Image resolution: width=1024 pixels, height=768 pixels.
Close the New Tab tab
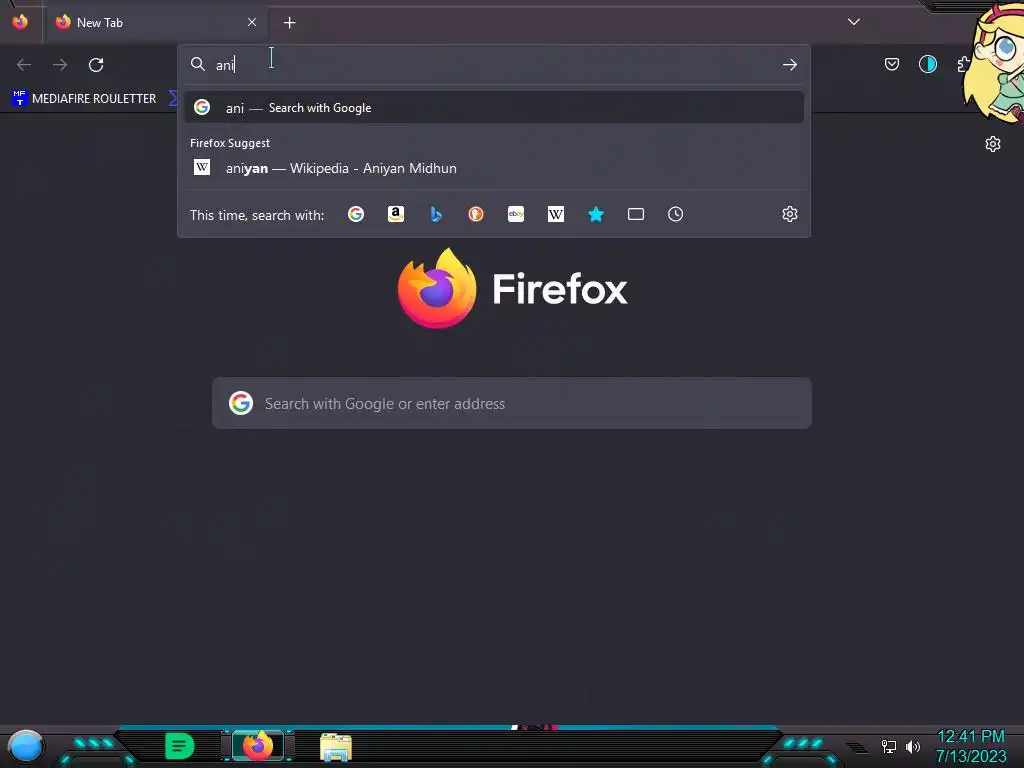(x=251, y=22)
